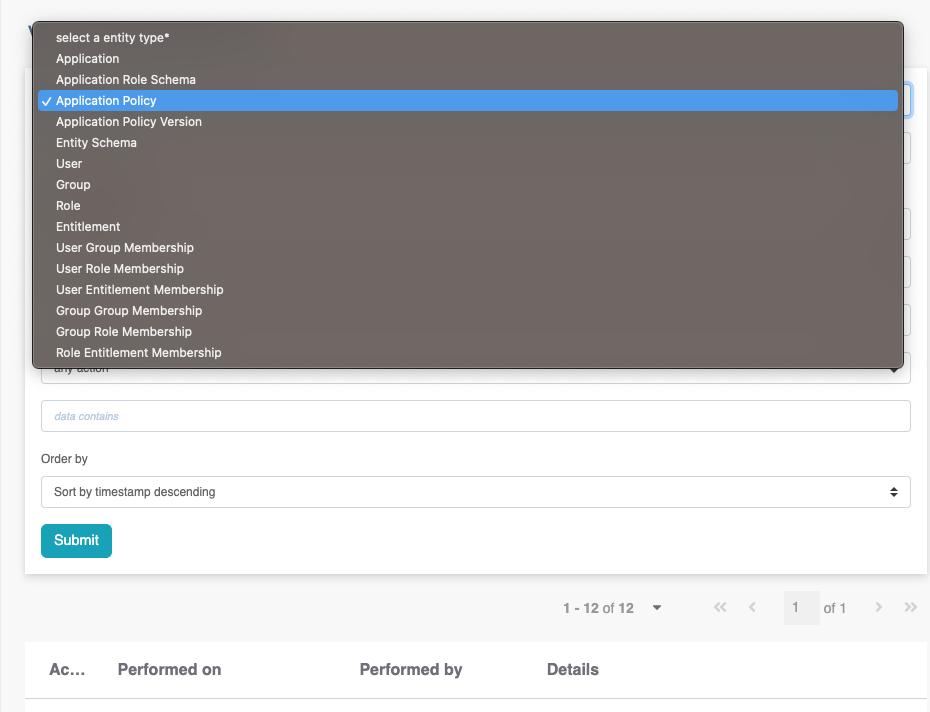This screenshot has height=712, width=930.
Task: Jump to last page with double-right arrows
Action: 910,607
